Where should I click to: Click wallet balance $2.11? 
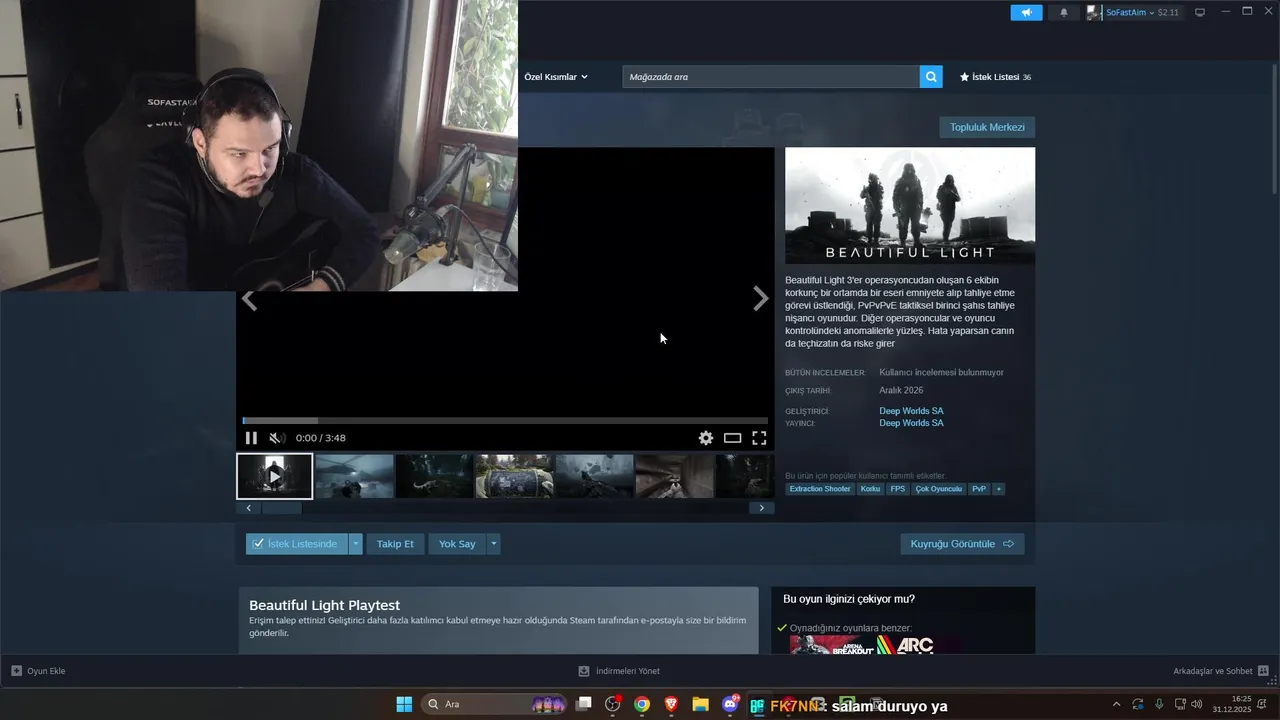(x=1168, y=13)
